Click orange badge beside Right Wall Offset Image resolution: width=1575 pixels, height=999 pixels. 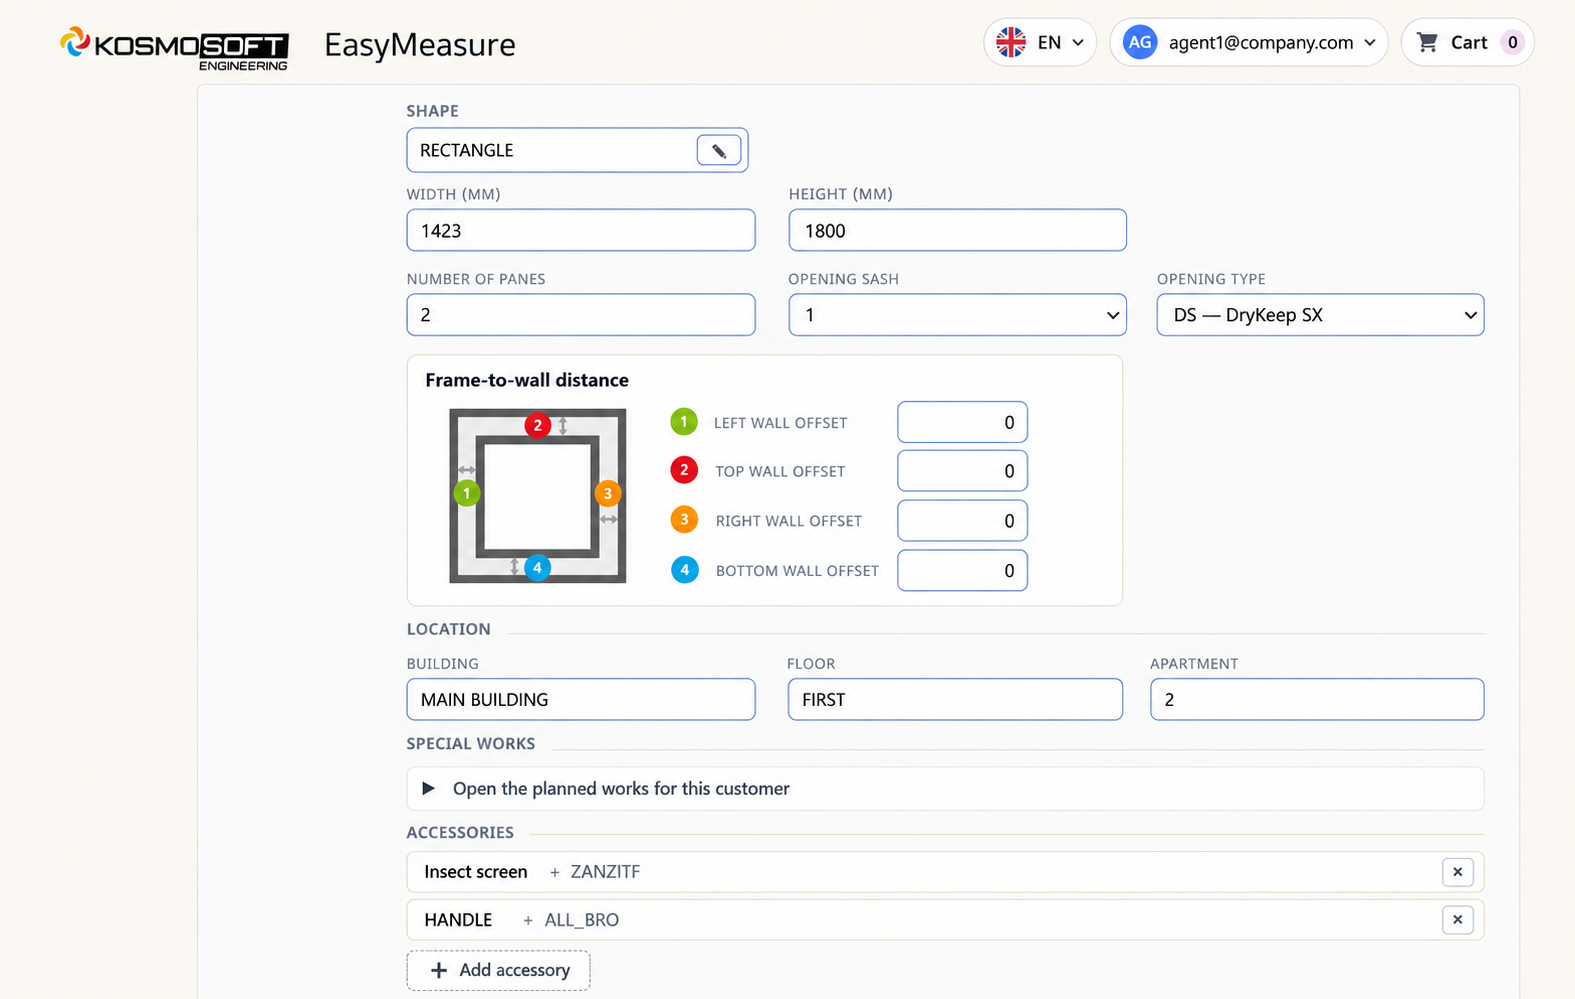click(x=684, y=520)
